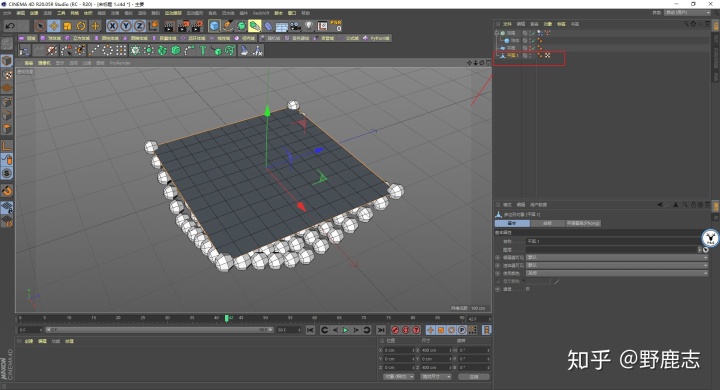This screenshot has width=720, height=390.
Task: Open ProRender menu in viewport
Action: [120, 63]
